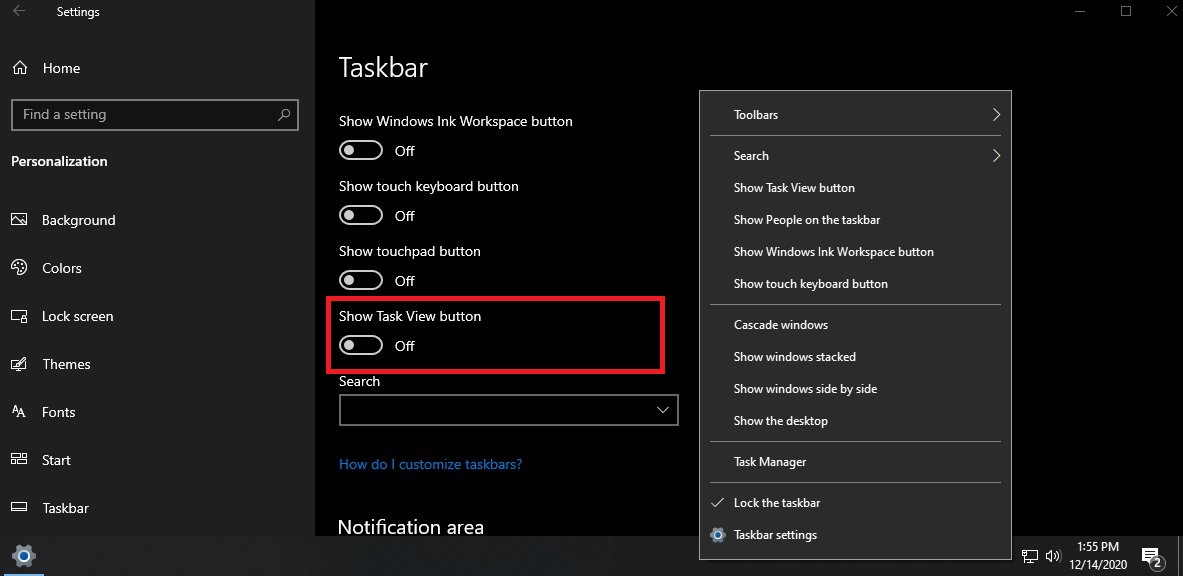Go to Lock screen settings
This screenshot has height=576, width=1183.
[x=62, y=316]
